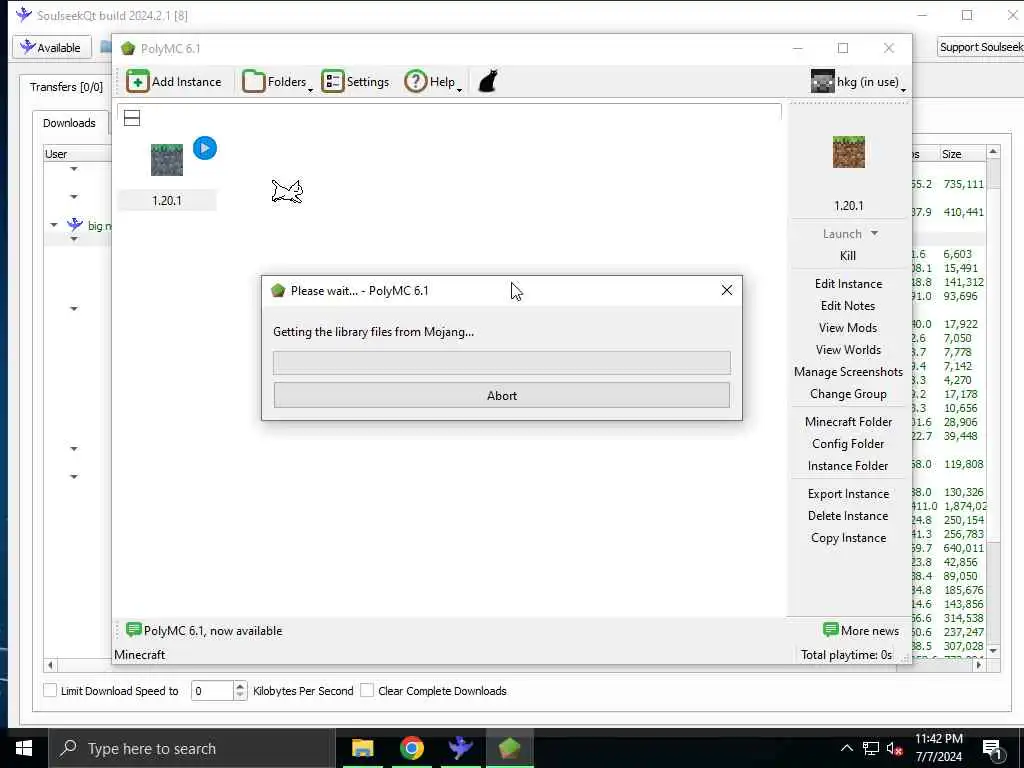Click the grass block icon in side panel
This screenshot has width=1024, height=768.
pos(848,152)
